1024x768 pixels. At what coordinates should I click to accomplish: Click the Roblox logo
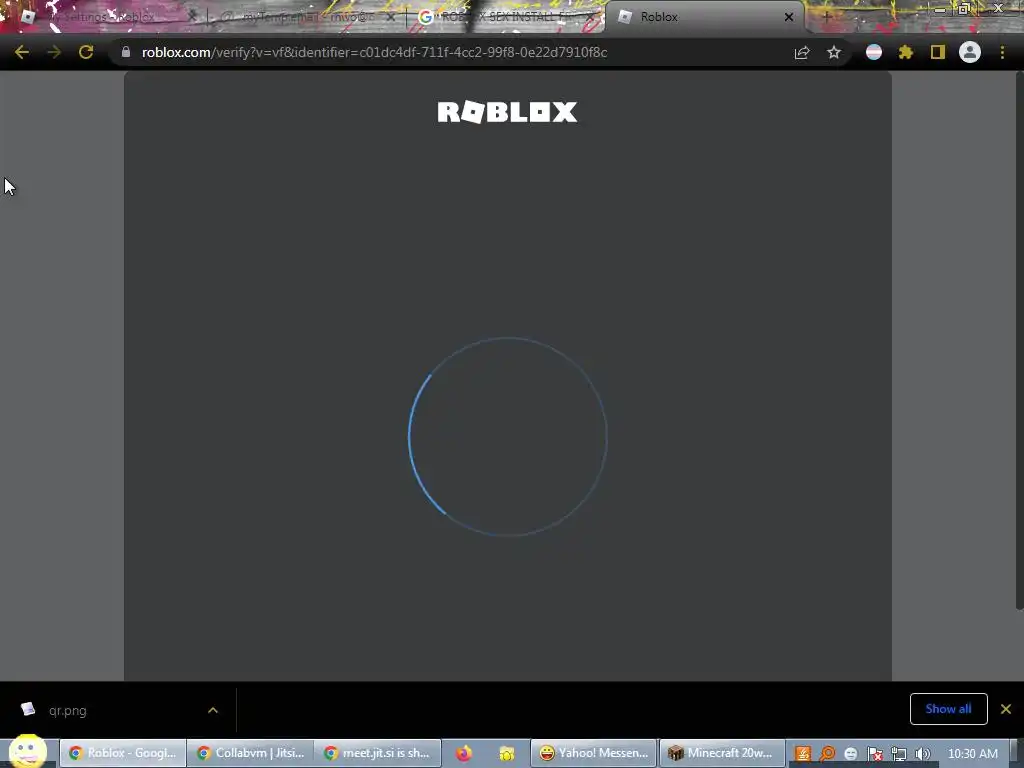click(x=507, y=112)
